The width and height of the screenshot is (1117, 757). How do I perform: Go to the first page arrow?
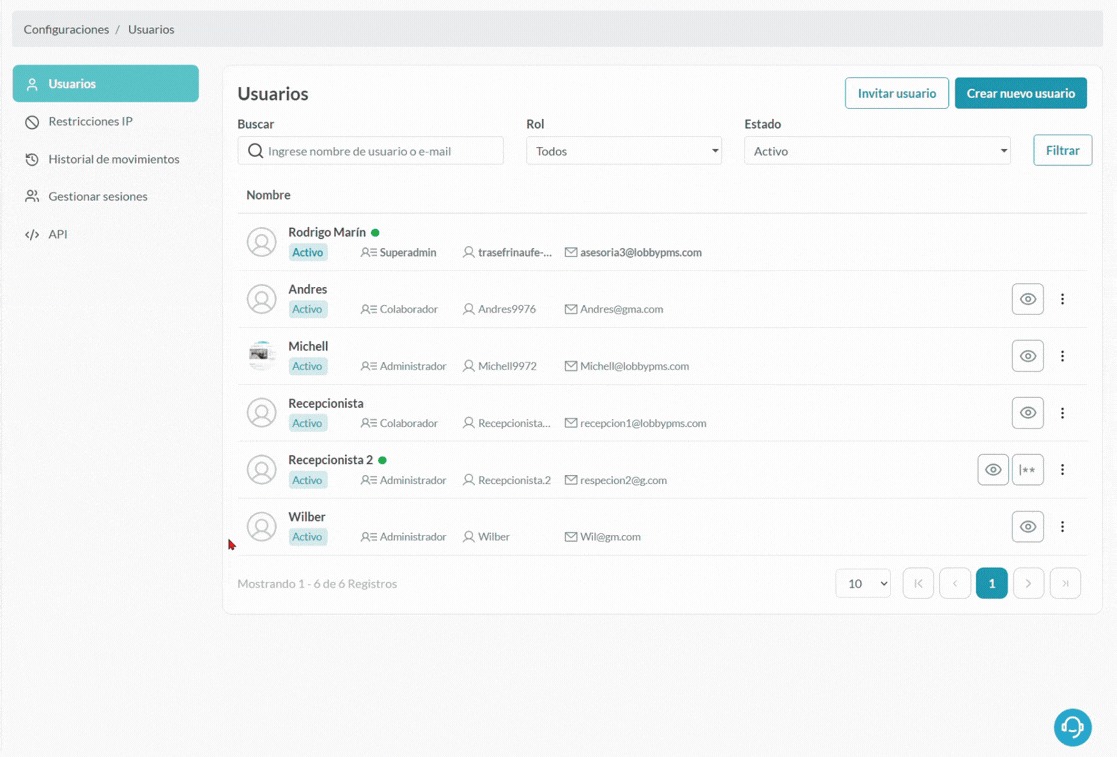tap(918, 583)
